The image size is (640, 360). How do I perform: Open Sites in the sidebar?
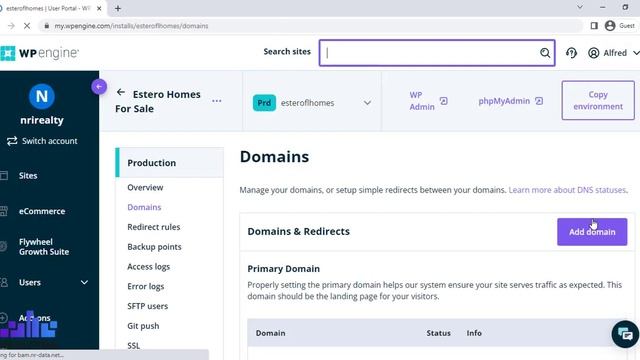pos(28,176)
